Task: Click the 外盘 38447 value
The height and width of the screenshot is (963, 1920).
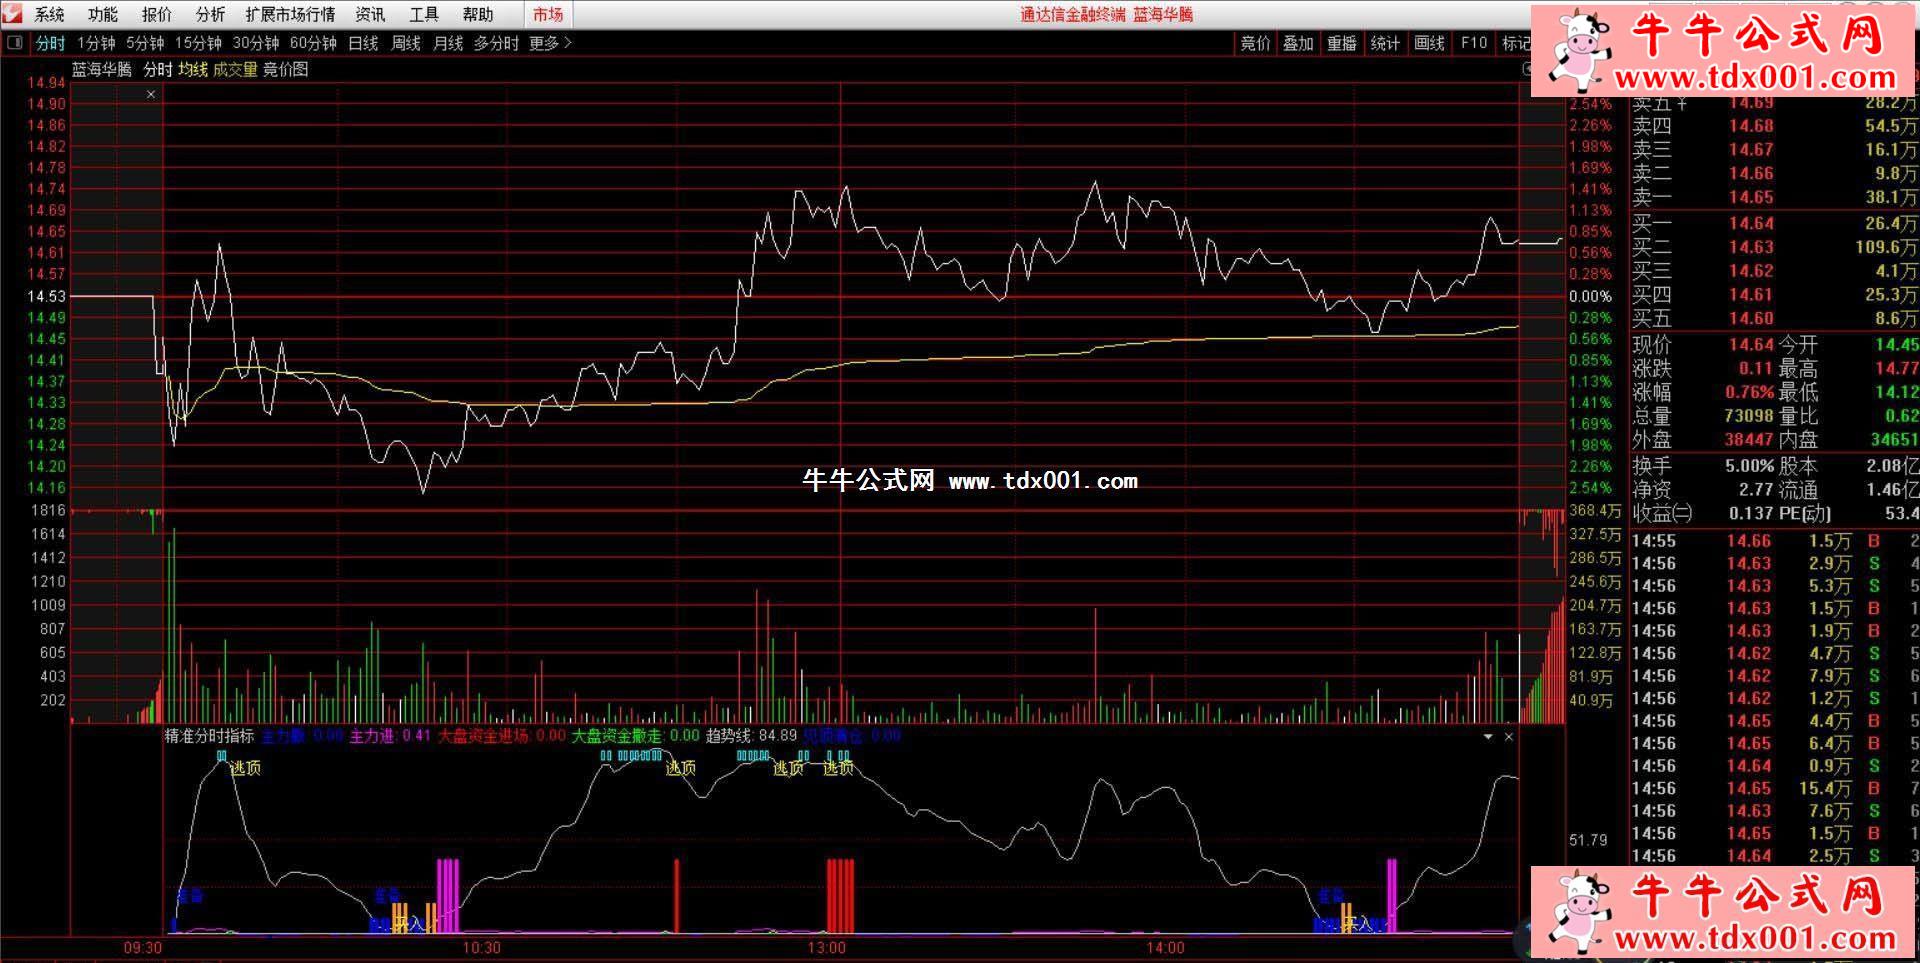Action: click(1748, 440)
